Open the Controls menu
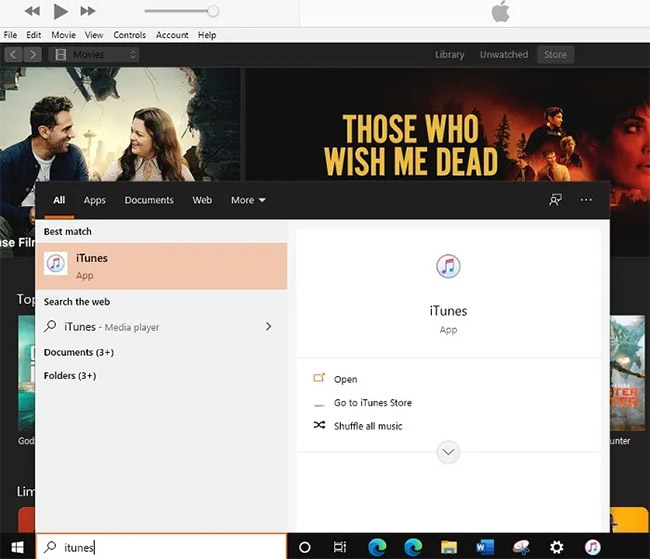Screen dimensions: 650x559 (x=129, y=35)
